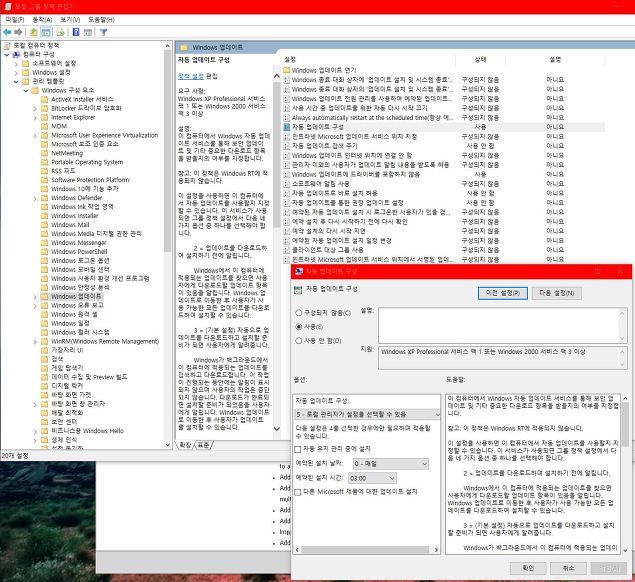This screenshot has height=582, width=635.
Task: Select the 구성되지 않음(C) radio button
Action: tap(299, 313)
